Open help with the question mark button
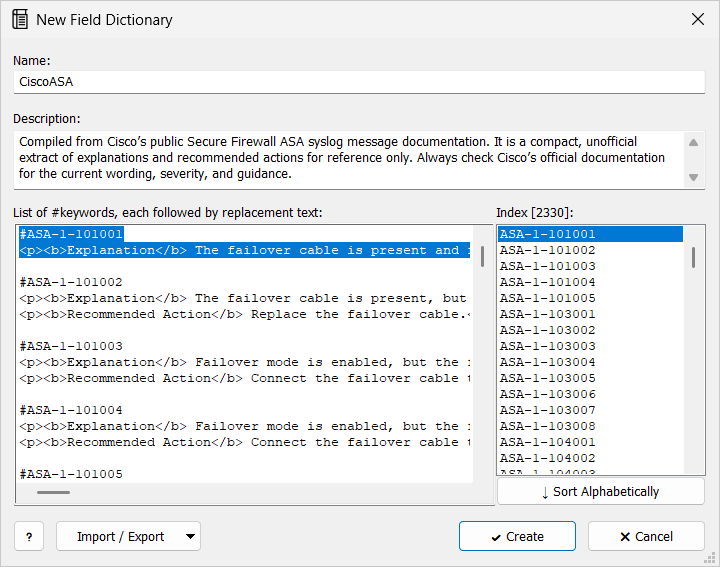This screenshot has width=720, height=567. pos(29,536)
